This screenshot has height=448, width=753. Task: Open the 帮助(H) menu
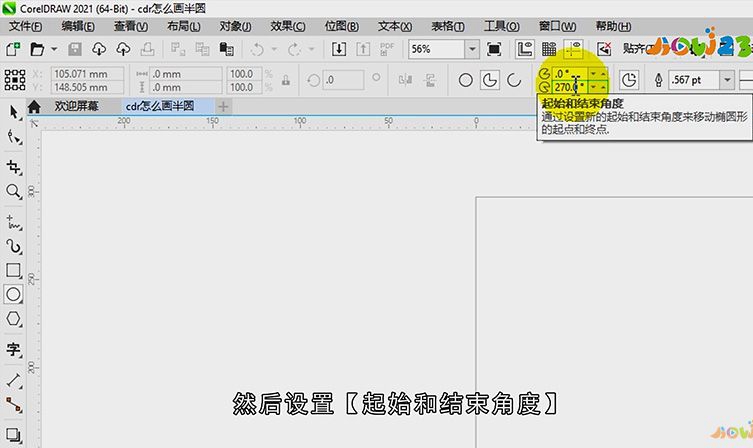[613, 26]
